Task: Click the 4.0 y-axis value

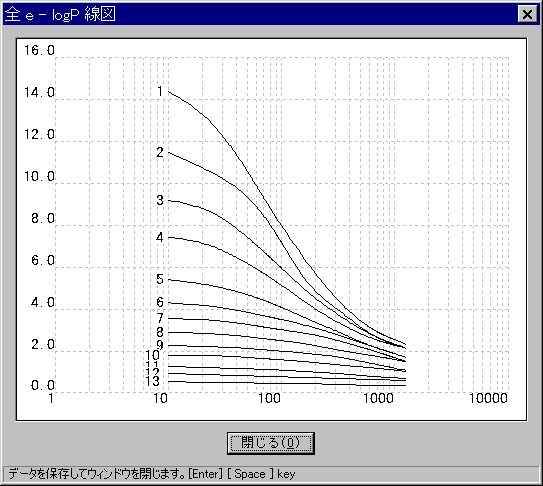Action: tap(43, 302)
